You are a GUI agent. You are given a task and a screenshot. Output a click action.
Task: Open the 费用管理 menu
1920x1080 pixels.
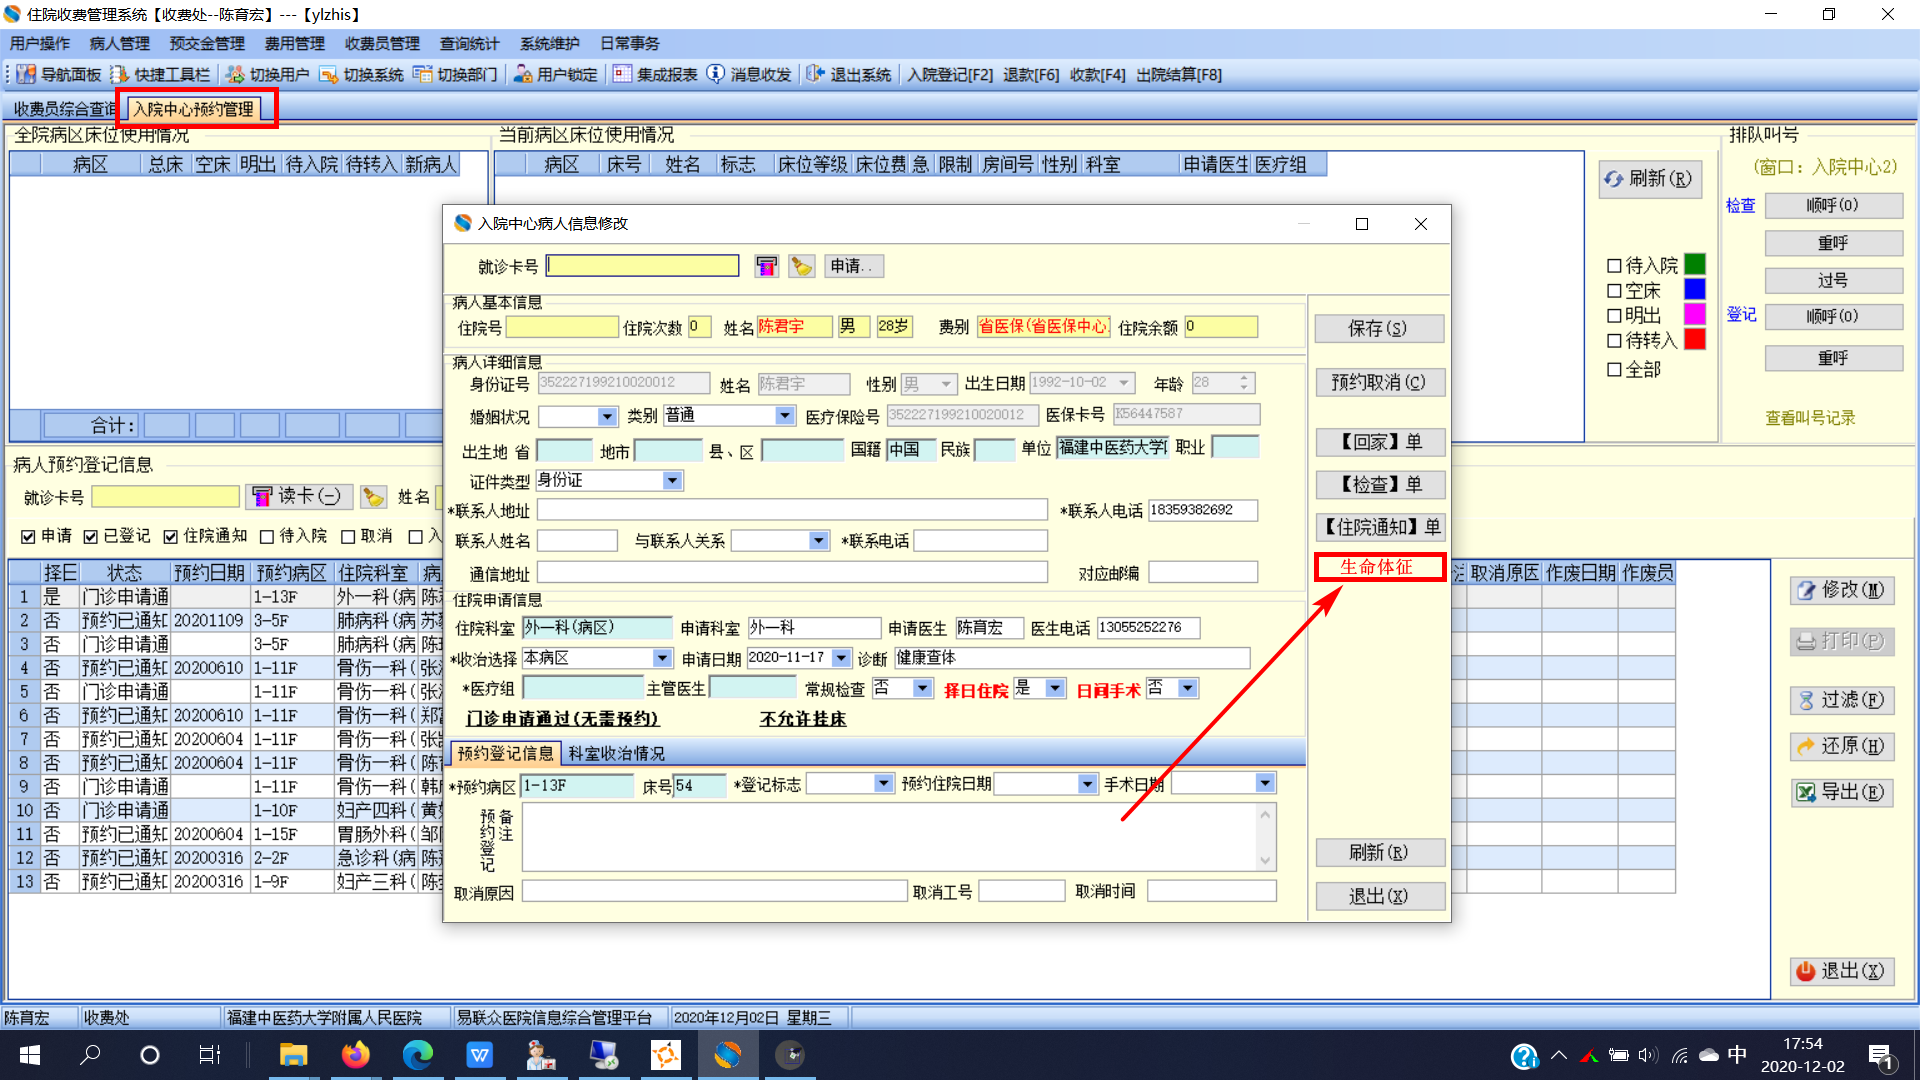[294, 44]
